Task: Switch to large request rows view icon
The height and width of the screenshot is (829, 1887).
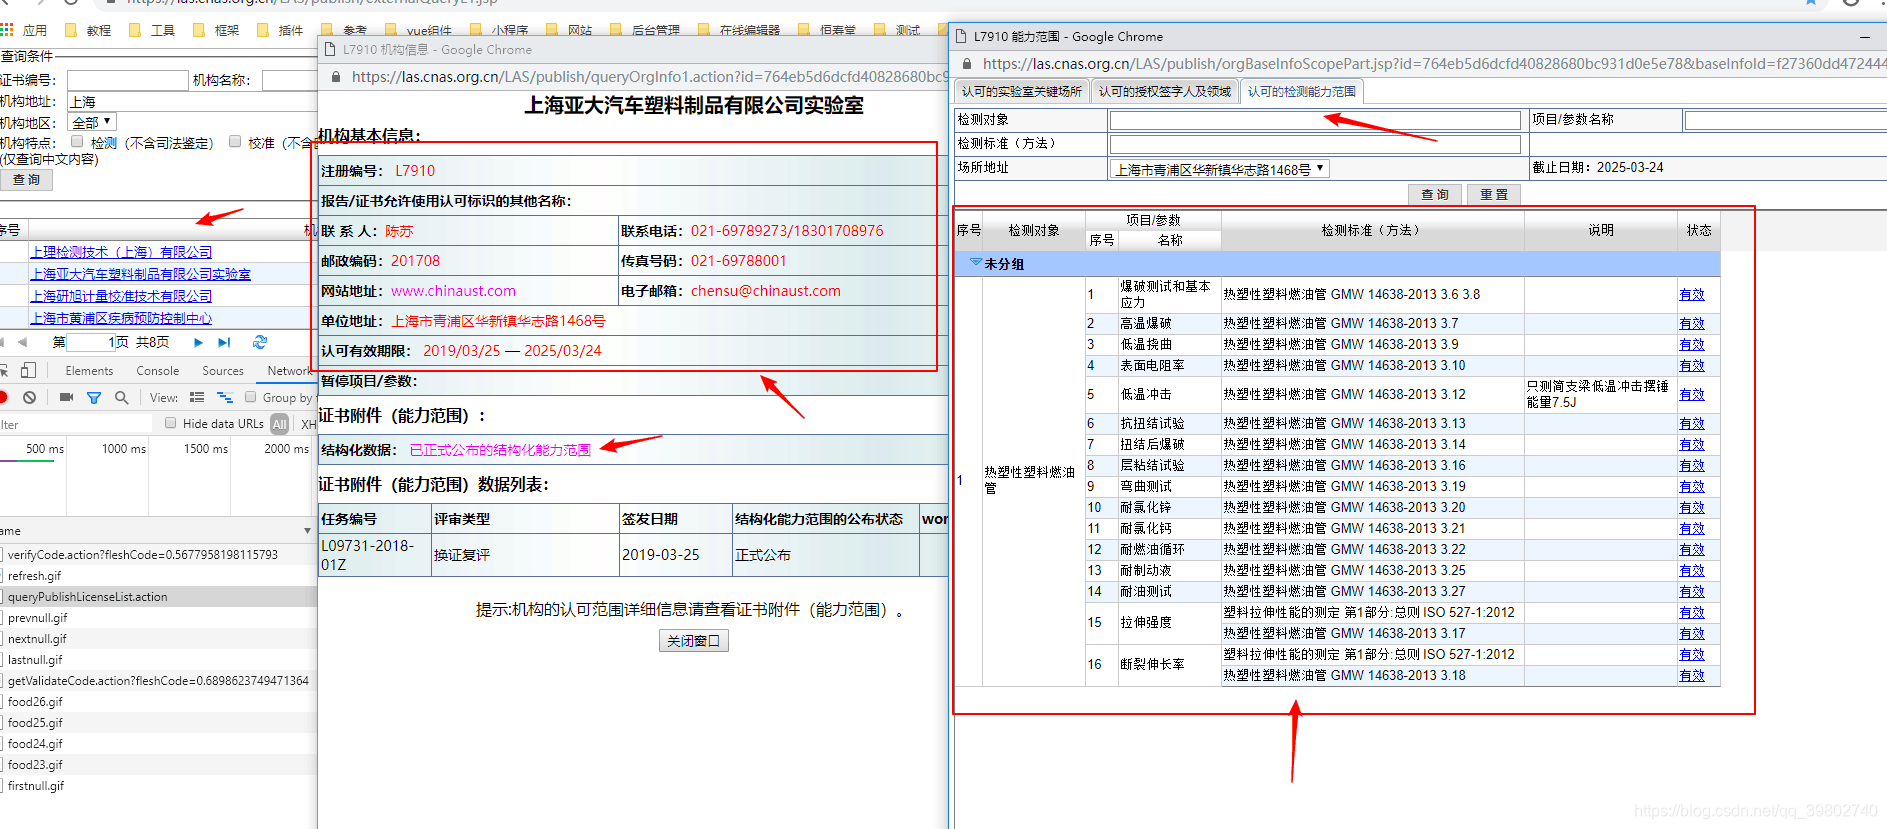Action: (x=197, y=397)
